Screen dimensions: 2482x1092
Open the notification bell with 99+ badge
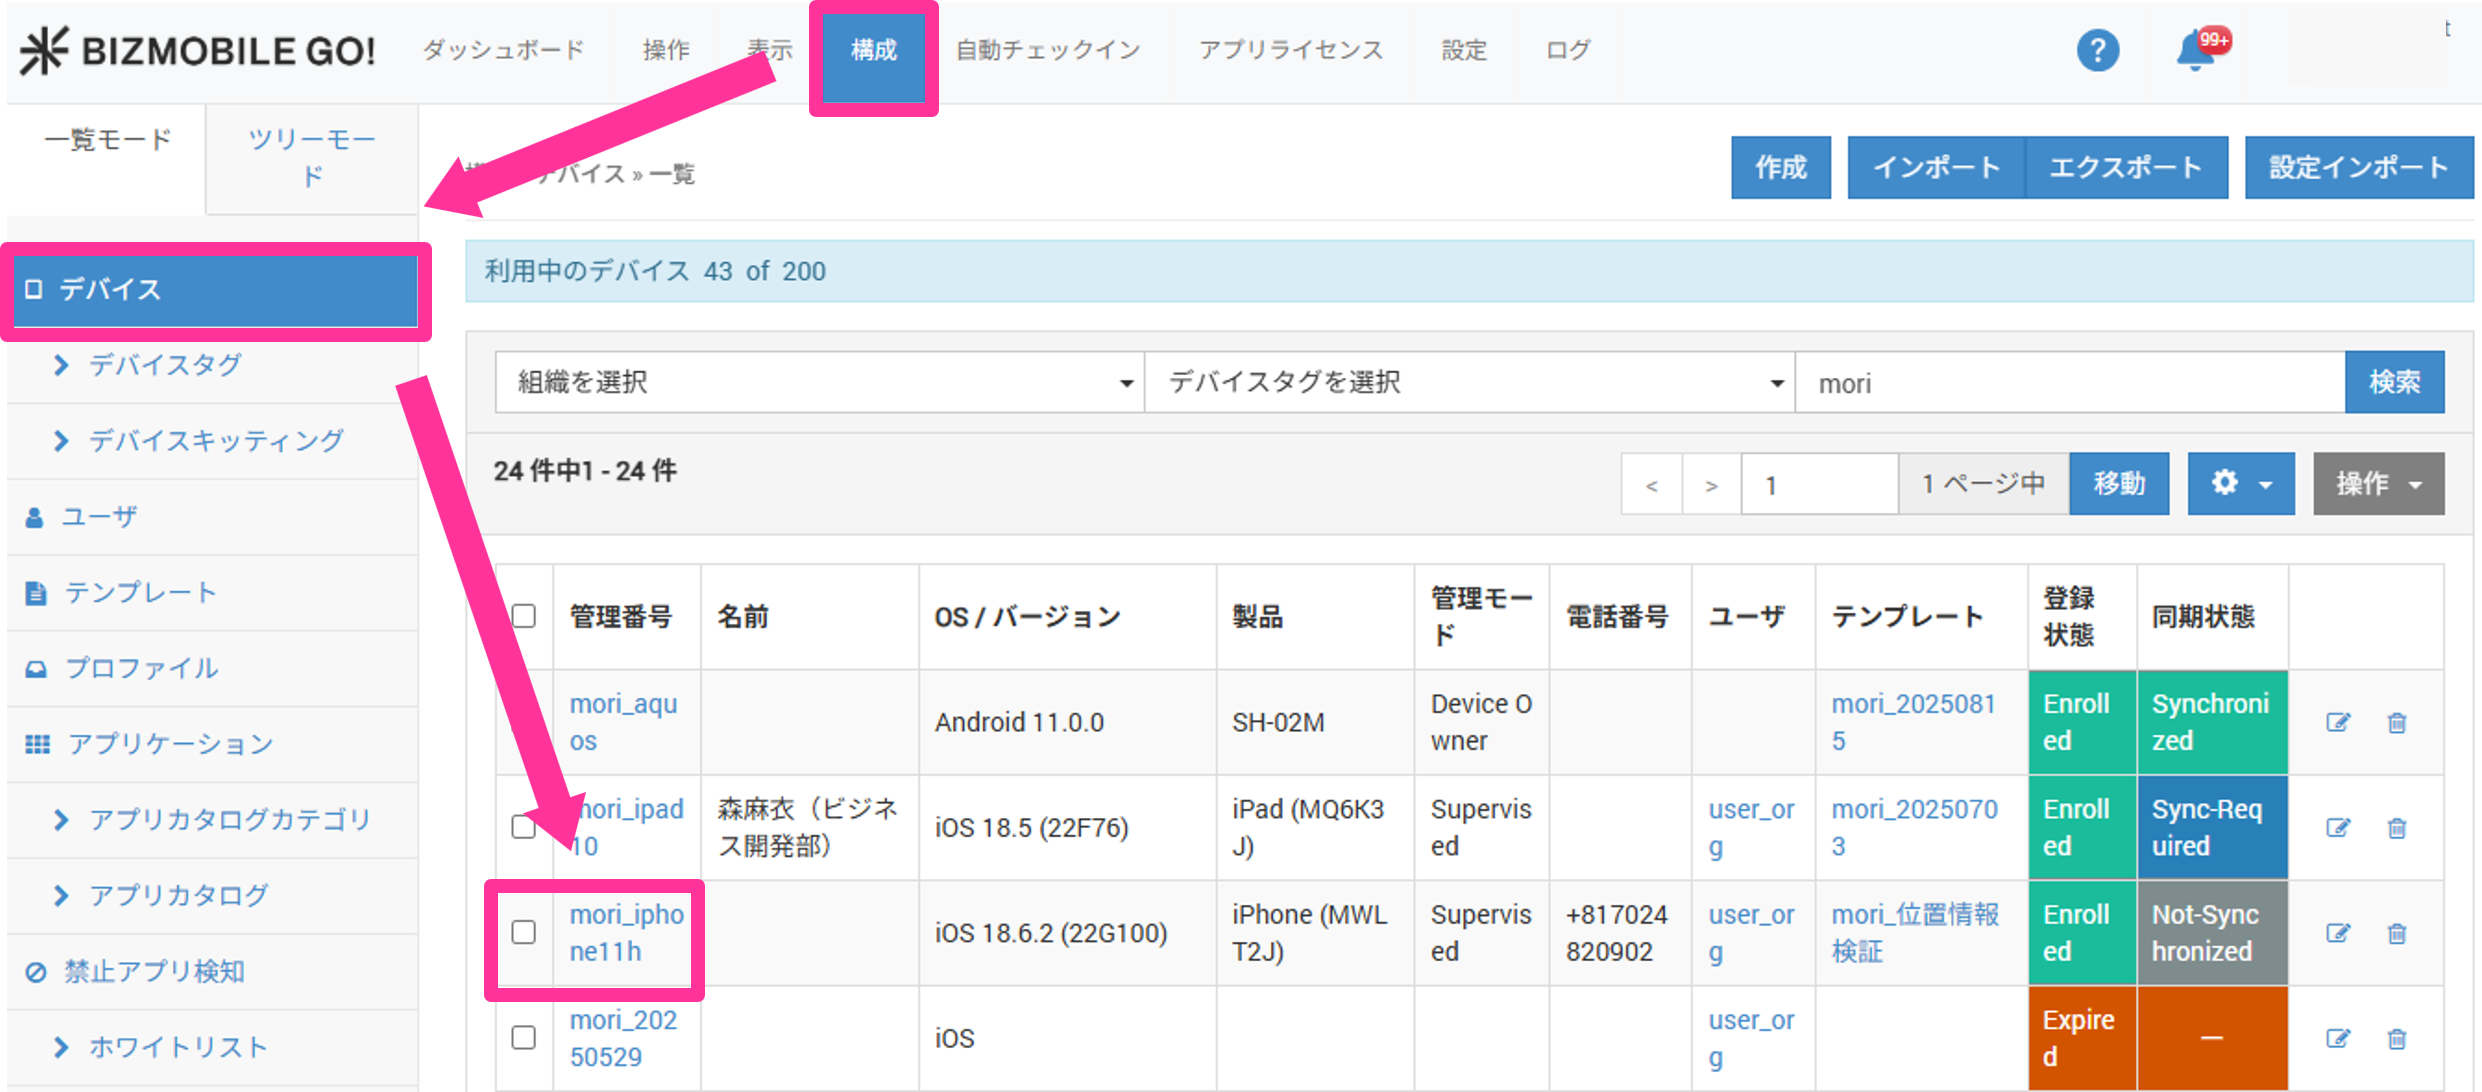point(2196,50)
